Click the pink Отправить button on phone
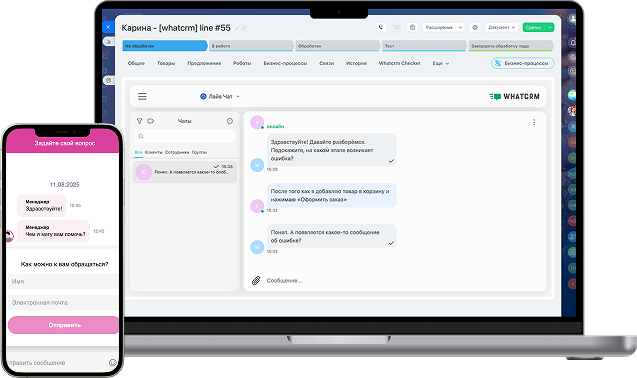 (64, 325)
